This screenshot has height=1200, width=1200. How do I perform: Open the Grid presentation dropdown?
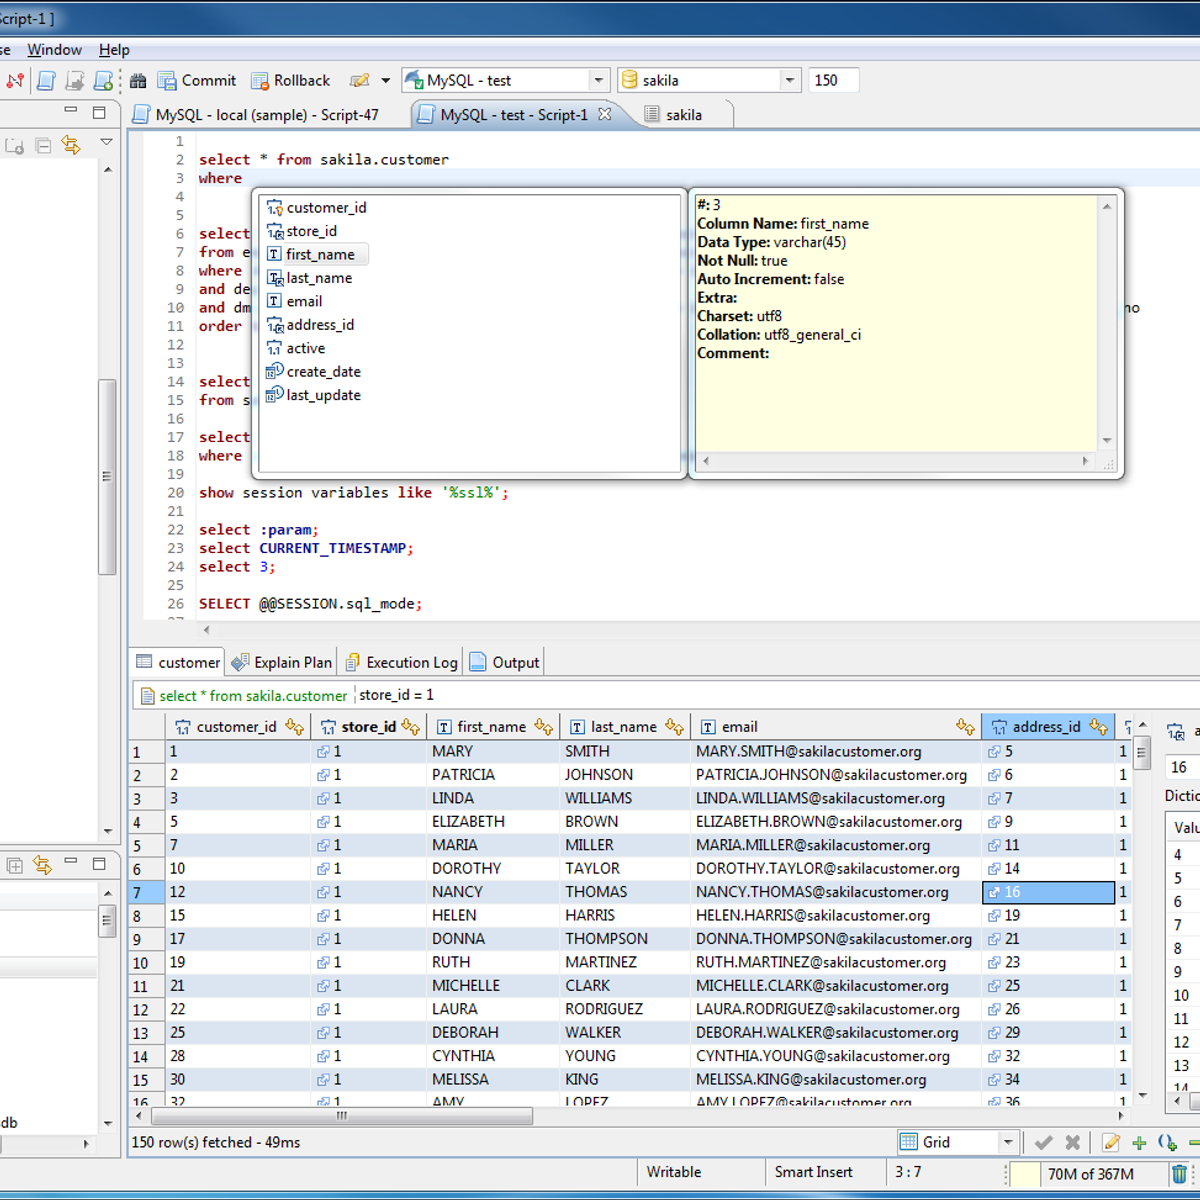(x=1007, y=1142)
